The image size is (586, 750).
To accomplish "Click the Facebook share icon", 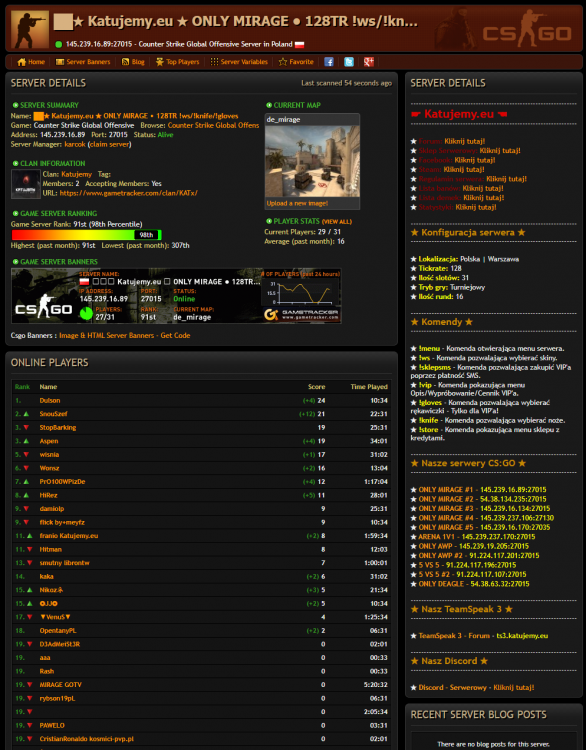I will 329,62.
